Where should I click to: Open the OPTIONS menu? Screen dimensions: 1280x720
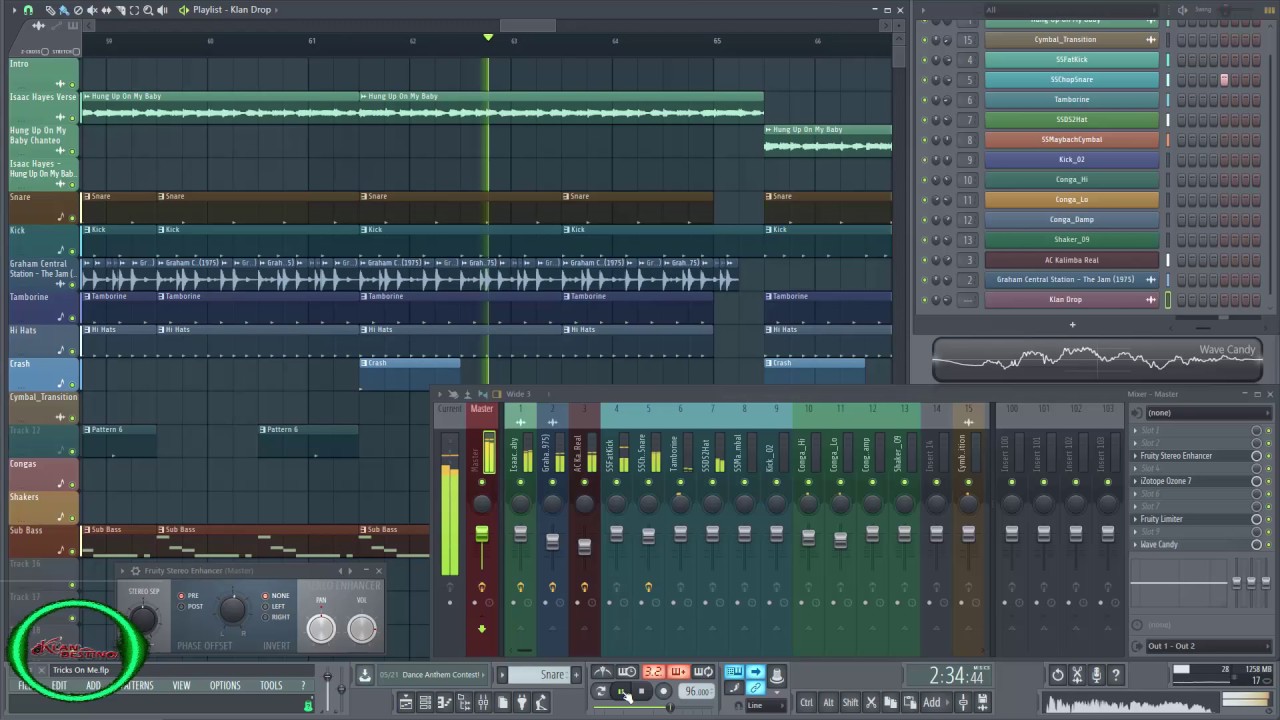pyautogui.click(x=225, y=686)
